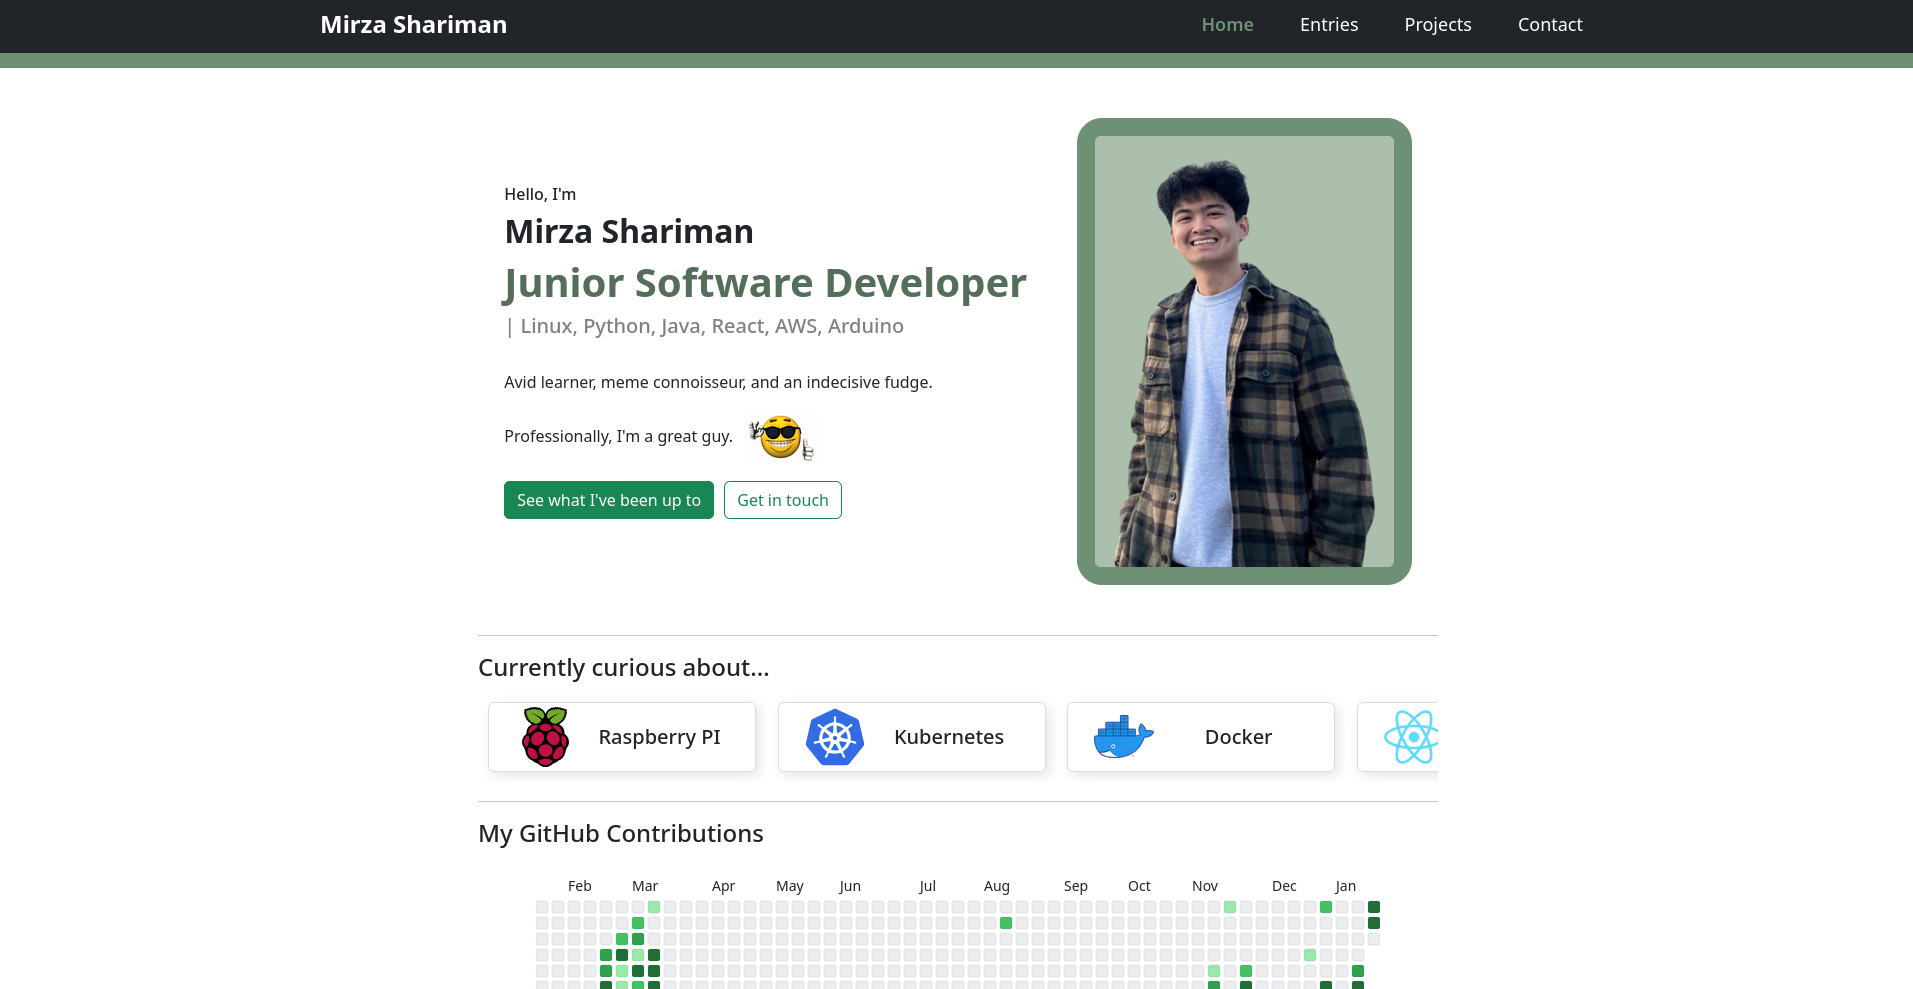Click the Kubernetes wheel logo icon
This screenshot has height=989, width=1913.
coord(835,737)
